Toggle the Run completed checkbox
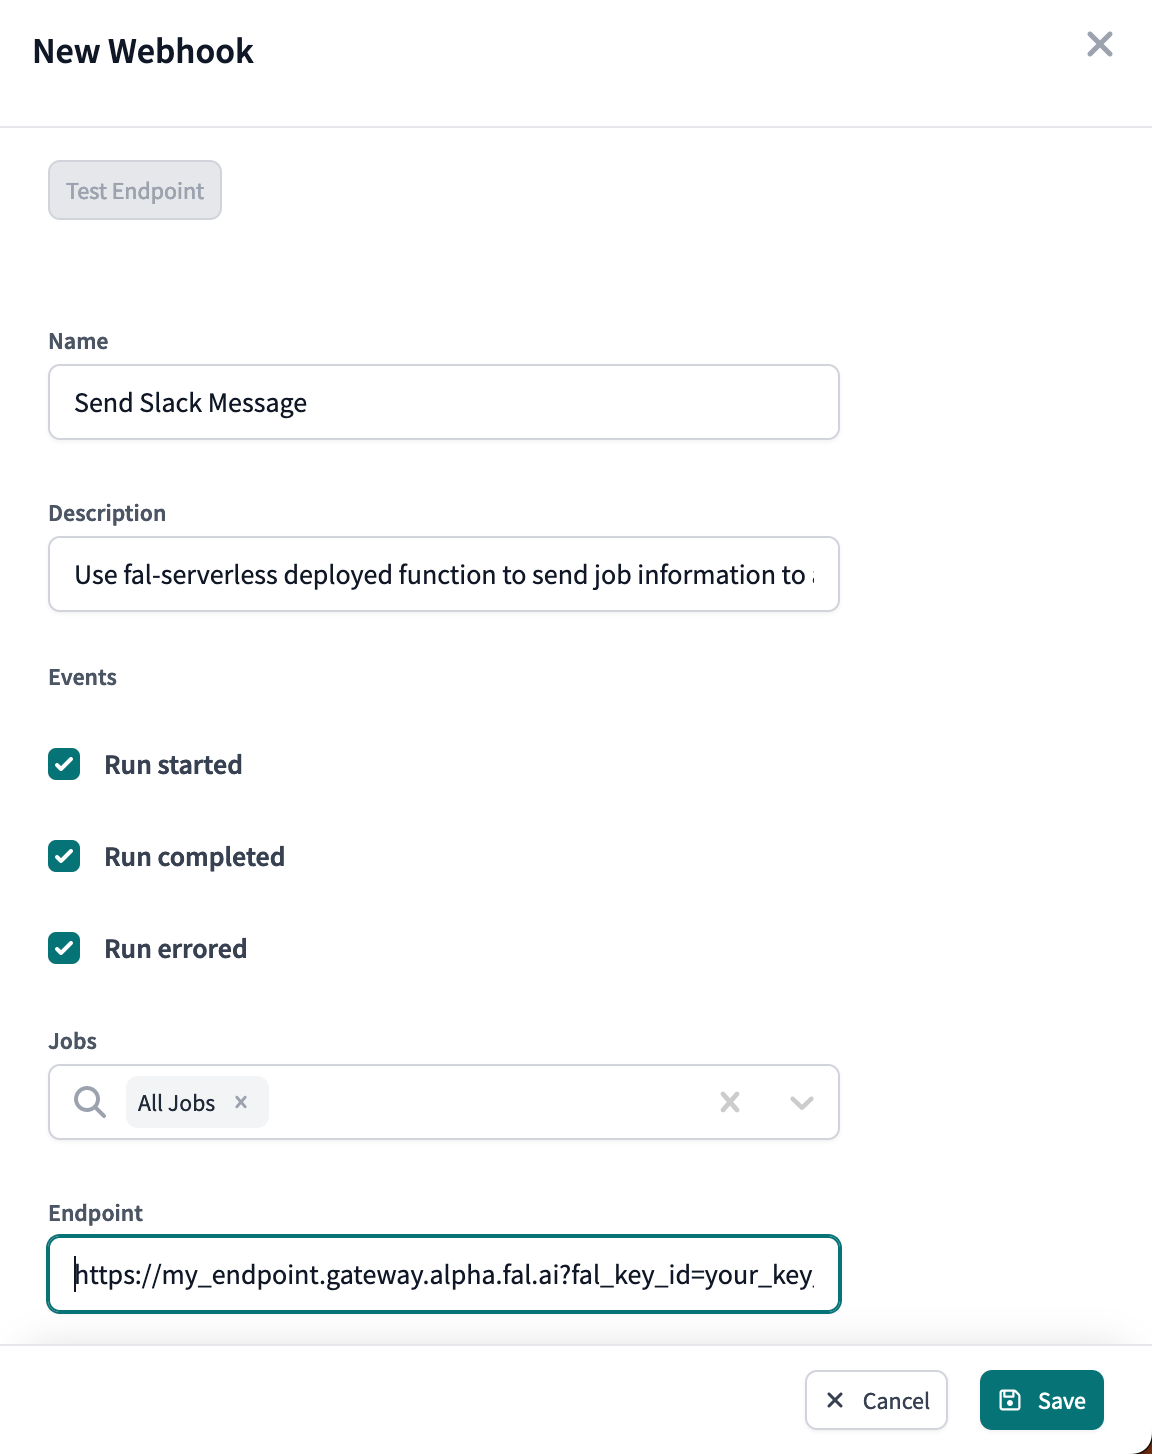The width and height of the screenshot is (1152, 1454). [x=64, y=856]
